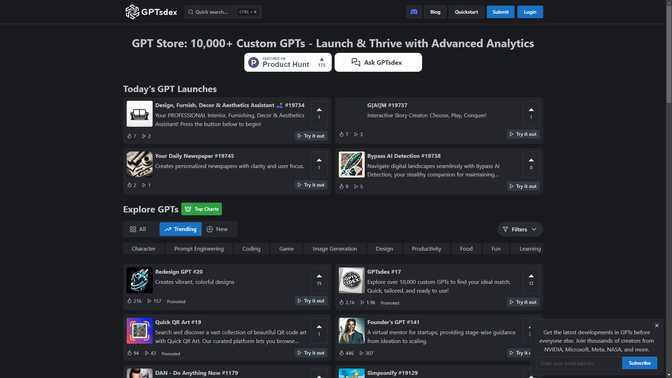Open Bypass AI Detection thumbnail
This screenshot has width=672, height=378.
[x=351, y=164]
